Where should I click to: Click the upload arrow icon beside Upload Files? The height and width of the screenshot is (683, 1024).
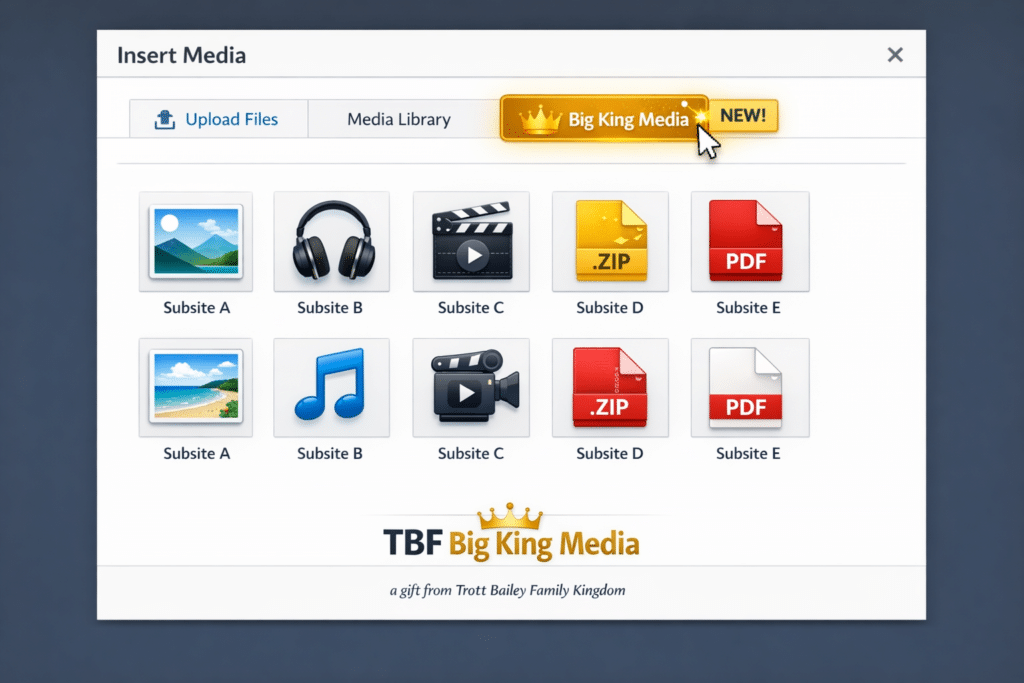[x=166, y=118]
